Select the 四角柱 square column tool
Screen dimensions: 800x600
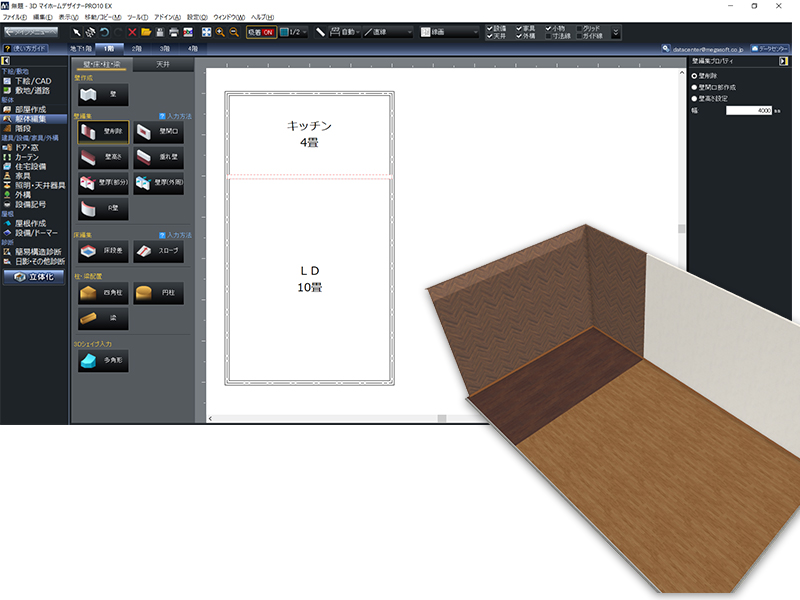click(103, 293)
